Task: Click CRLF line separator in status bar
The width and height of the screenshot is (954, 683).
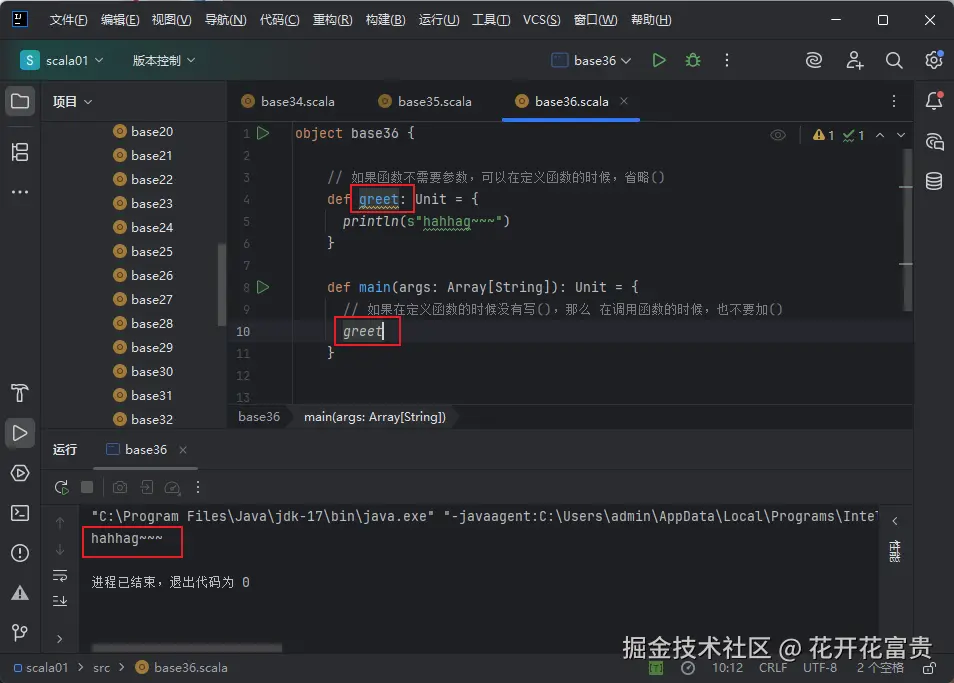Action: [773, 668]
